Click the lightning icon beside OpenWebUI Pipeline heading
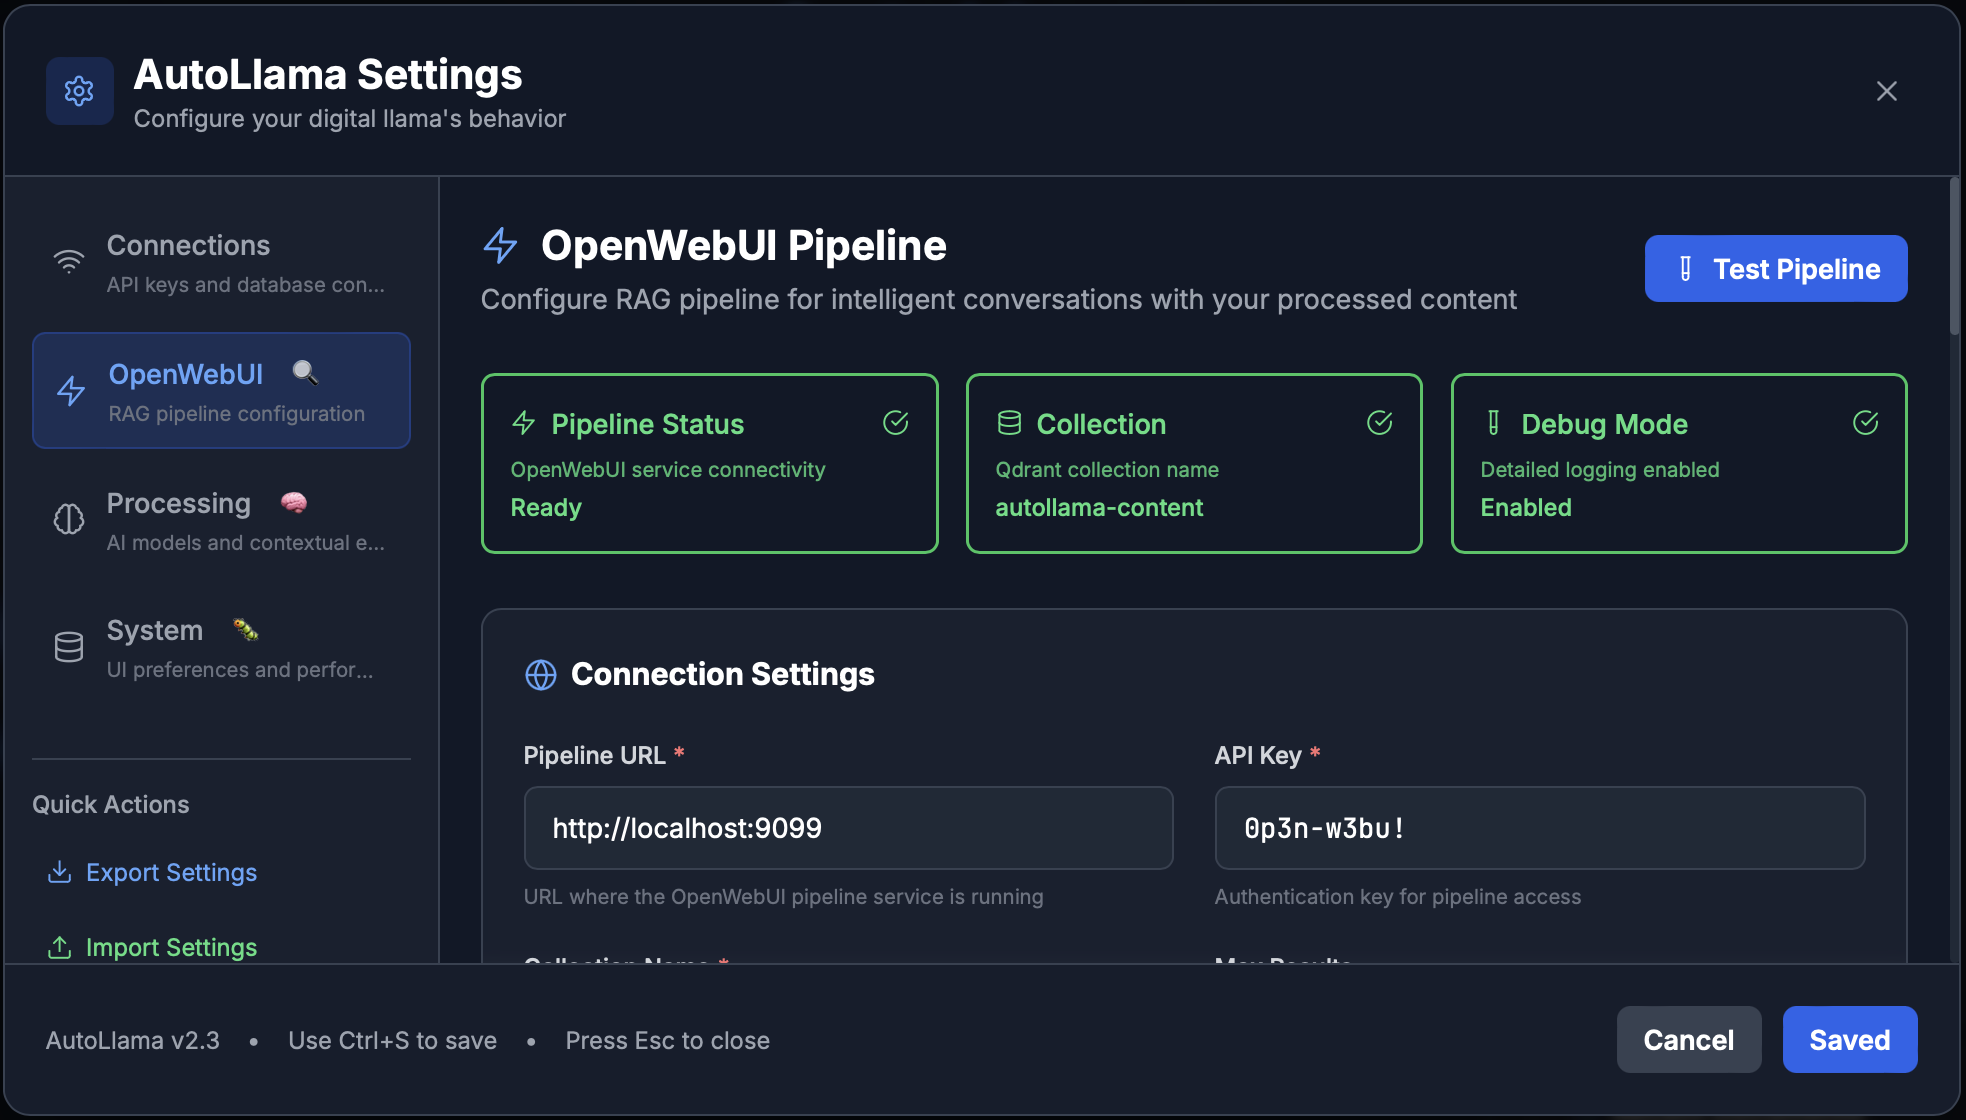This screenshot has width=1966, height=1120. (x=500, y=245)
